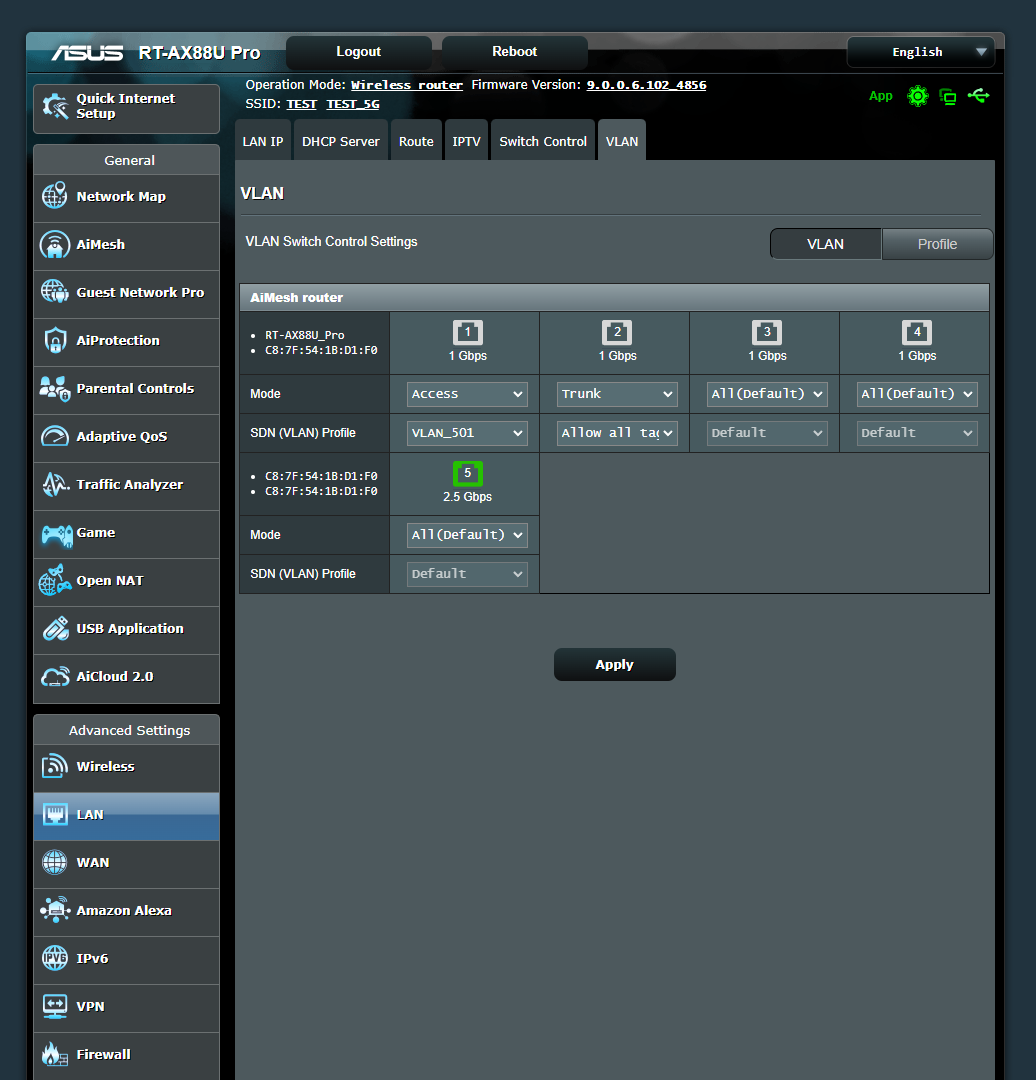Open port 1 profile dropdown VLAN_501
Image resolution: width=1036 pixels, height=1080 pixels.
coord(467,433)
